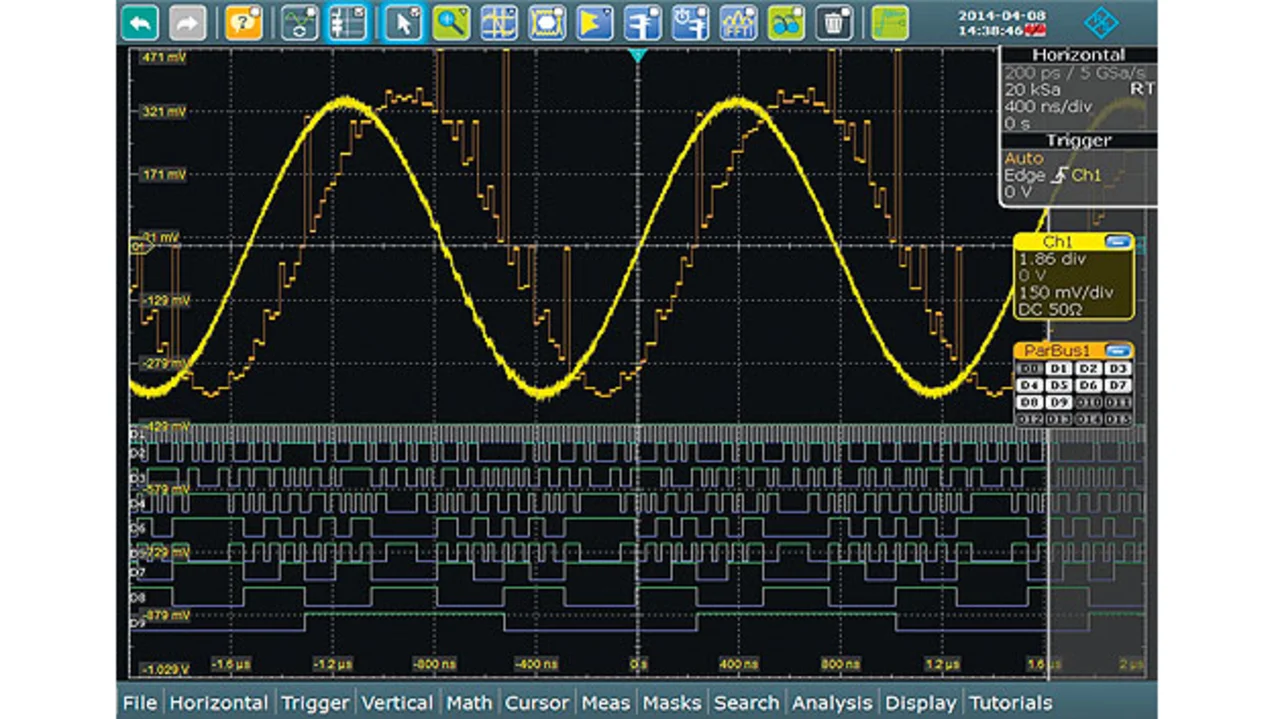The height and width of the screenshot is (719, 1280).
Task: Toggle the highlighted signal-bar layout icon
Action: (347, 22)
